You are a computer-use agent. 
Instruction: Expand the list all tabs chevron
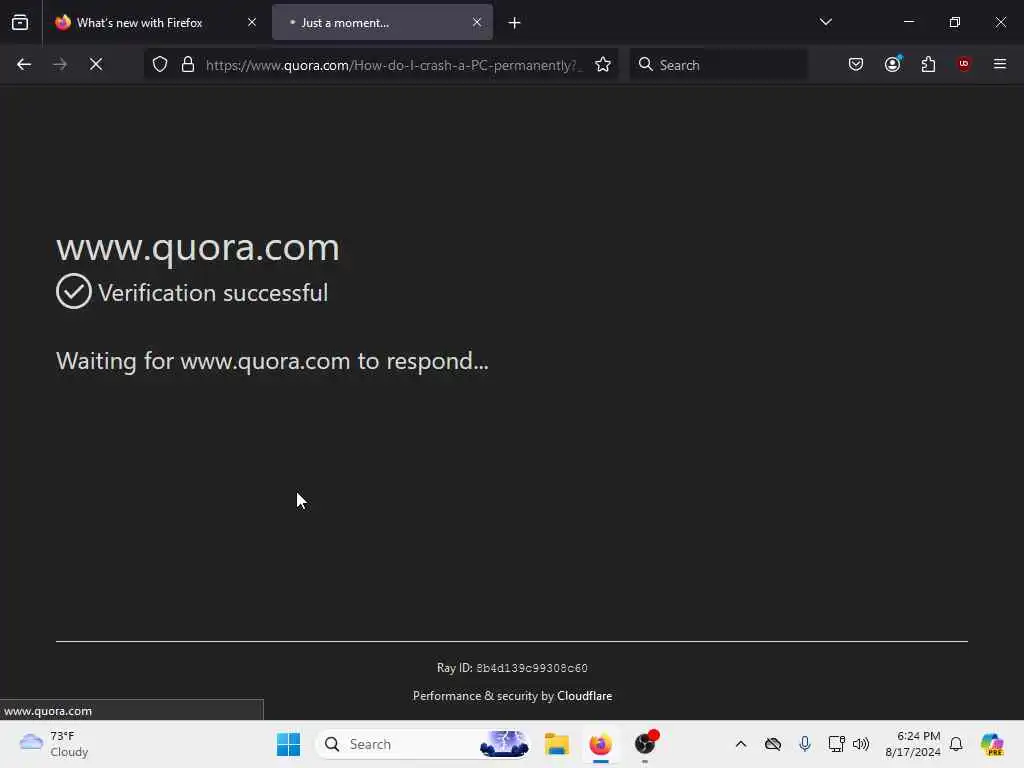coord(825,22)
